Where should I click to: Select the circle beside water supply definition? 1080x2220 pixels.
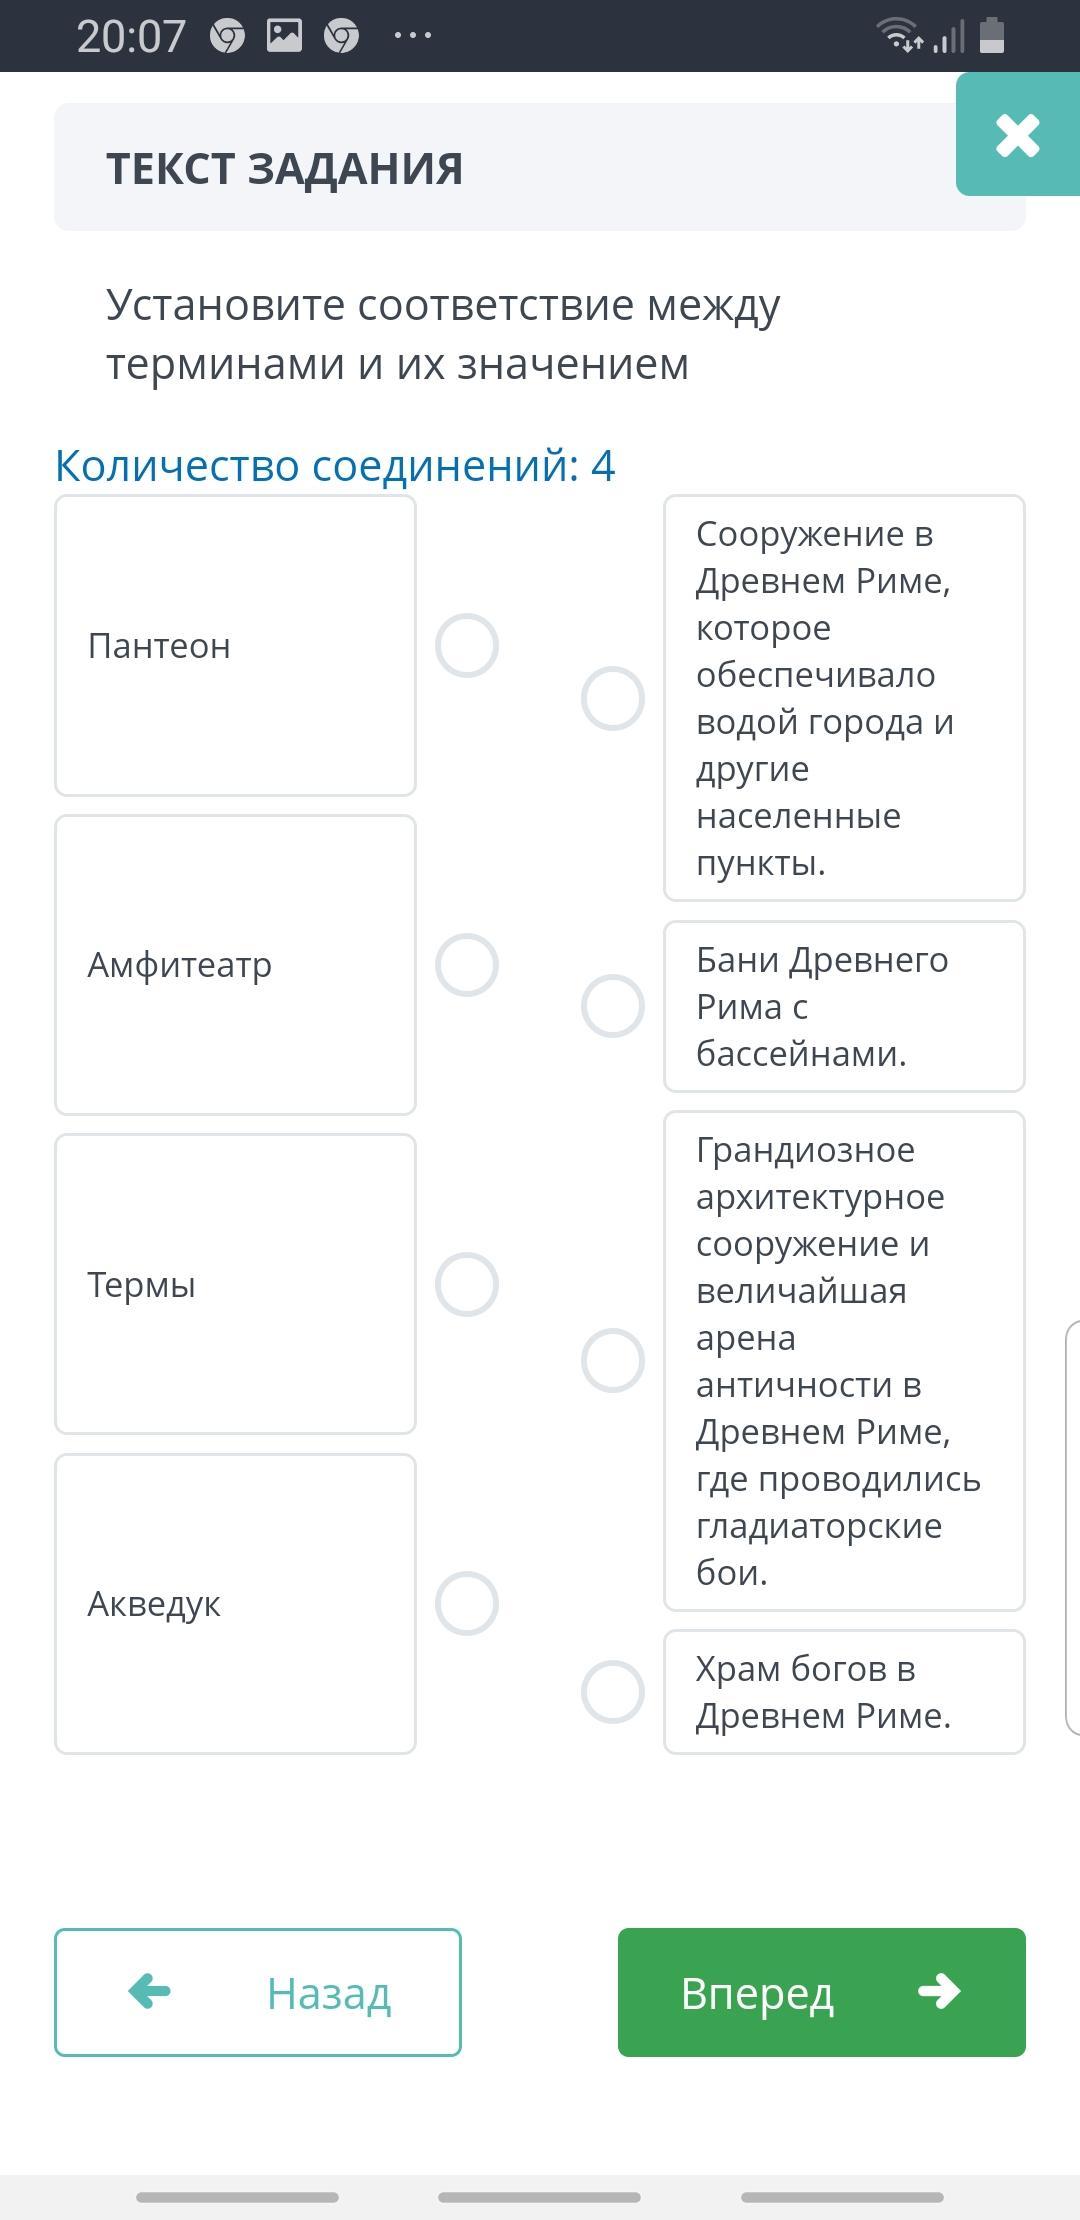[x=613, y=698]
